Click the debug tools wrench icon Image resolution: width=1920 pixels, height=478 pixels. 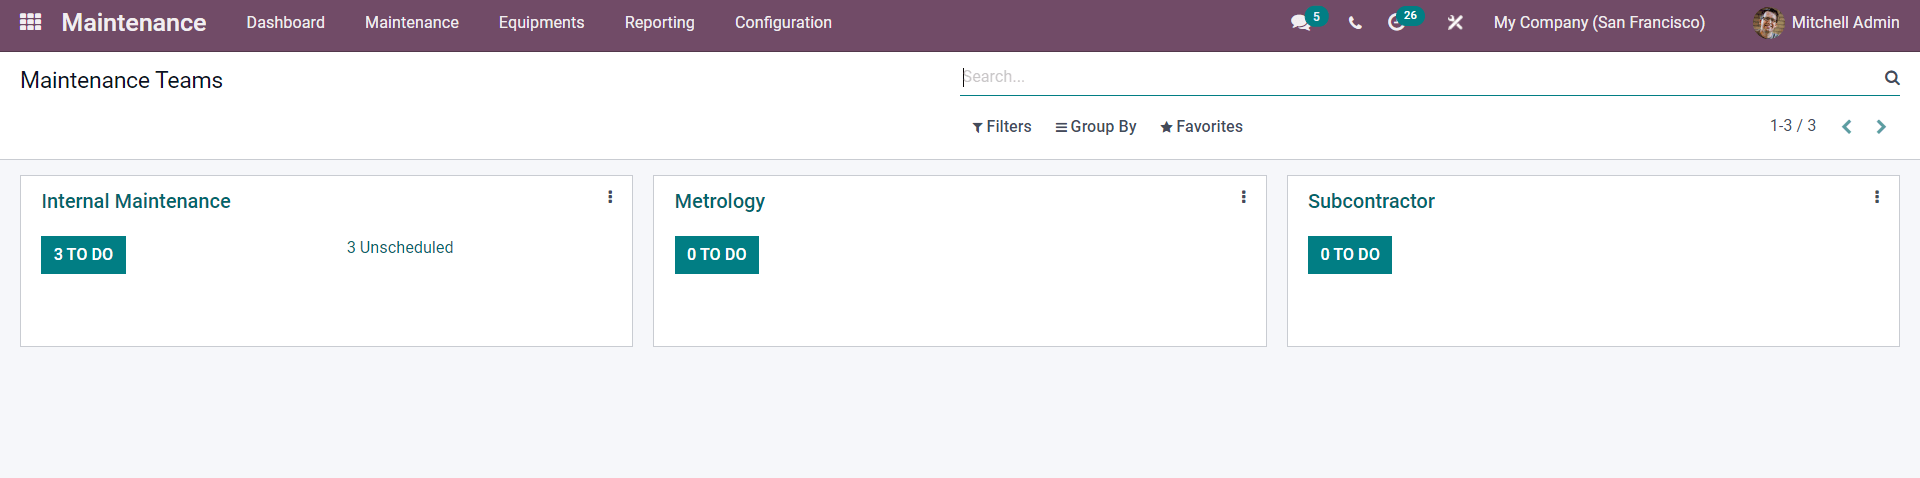1455,22
